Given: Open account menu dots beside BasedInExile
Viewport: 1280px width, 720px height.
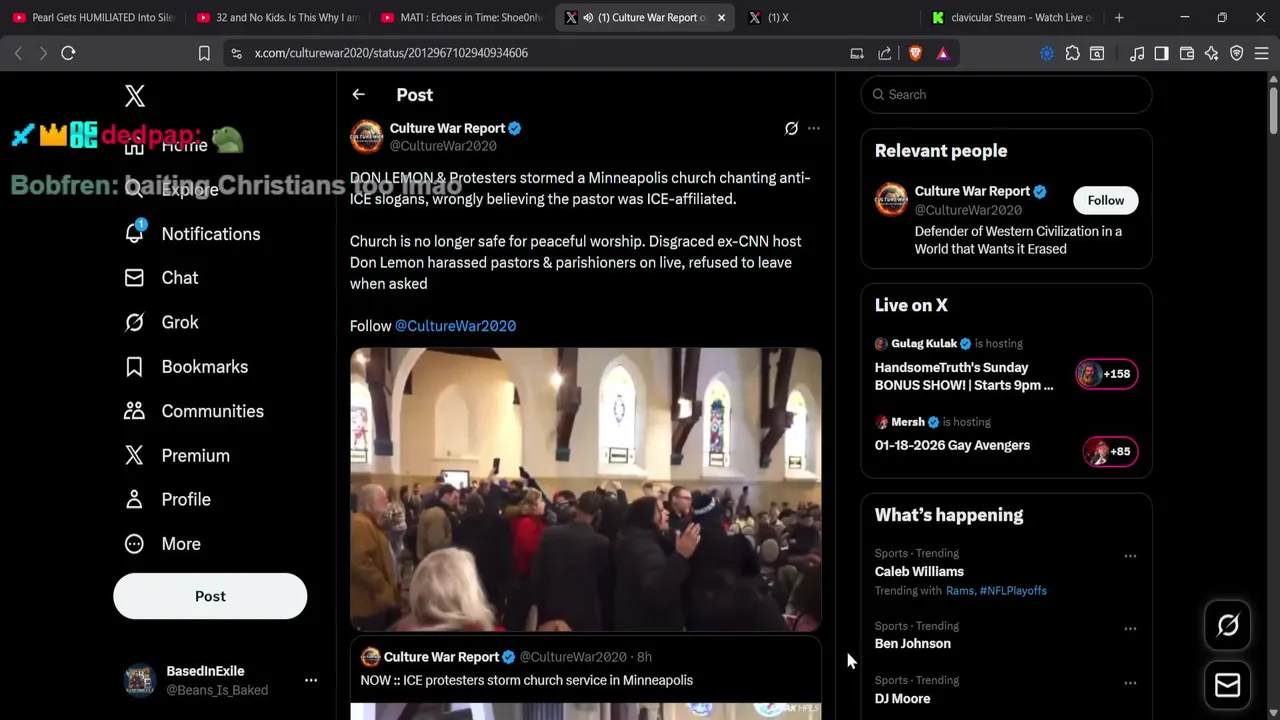Looking at the screenshot, I should coord(311,680).
